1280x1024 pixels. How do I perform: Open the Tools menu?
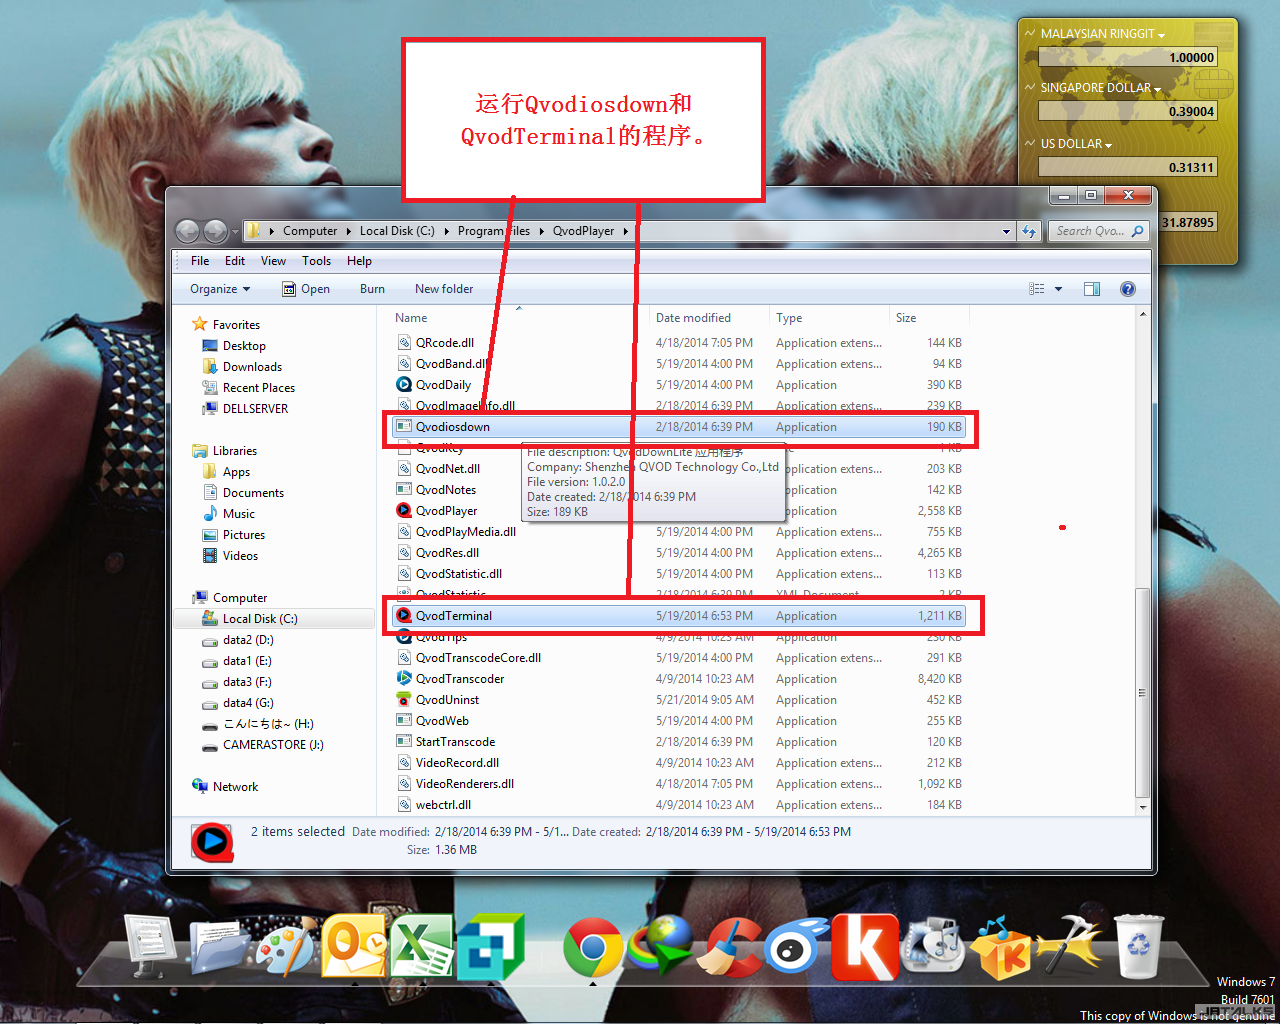click(316, 261)
